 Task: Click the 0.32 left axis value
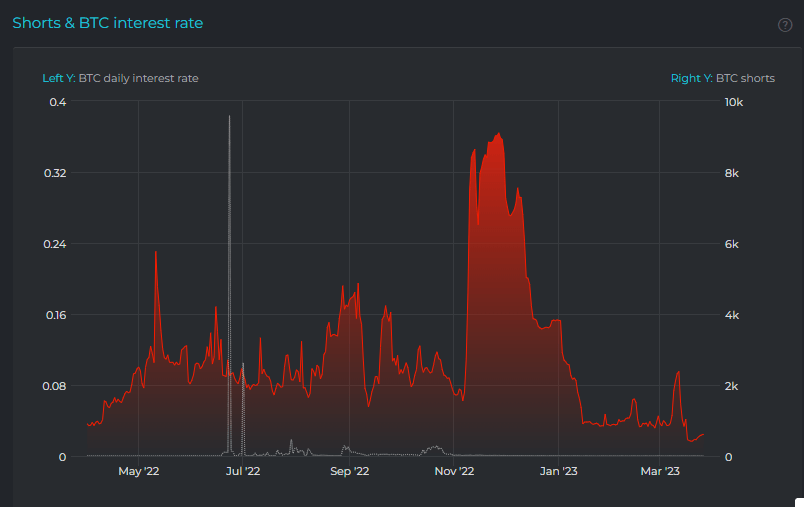(x=54, y=173)
